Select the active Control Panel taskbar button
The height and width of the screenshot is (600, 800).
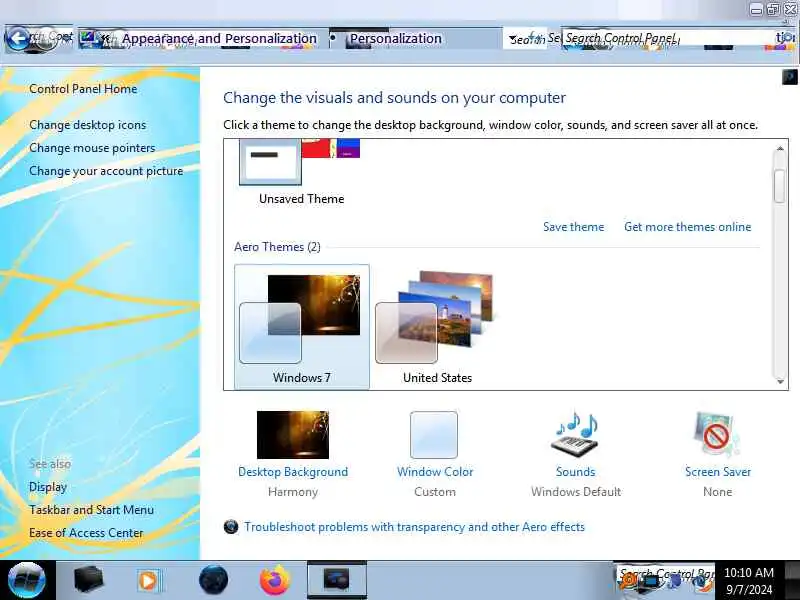click(x=337, y=580)
